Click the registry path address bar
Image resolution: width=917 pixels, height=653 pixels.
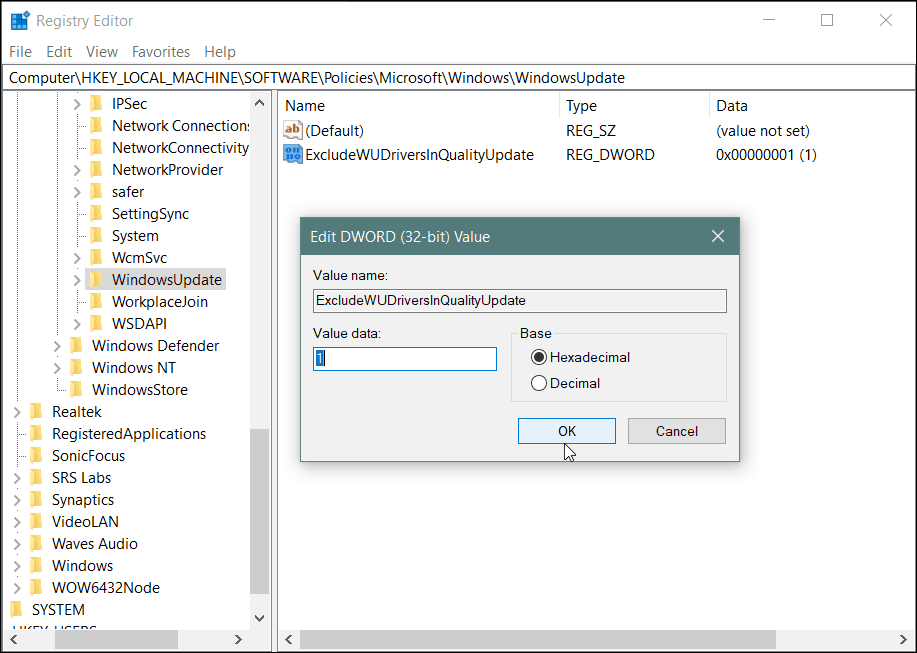[x=458, y=78]
